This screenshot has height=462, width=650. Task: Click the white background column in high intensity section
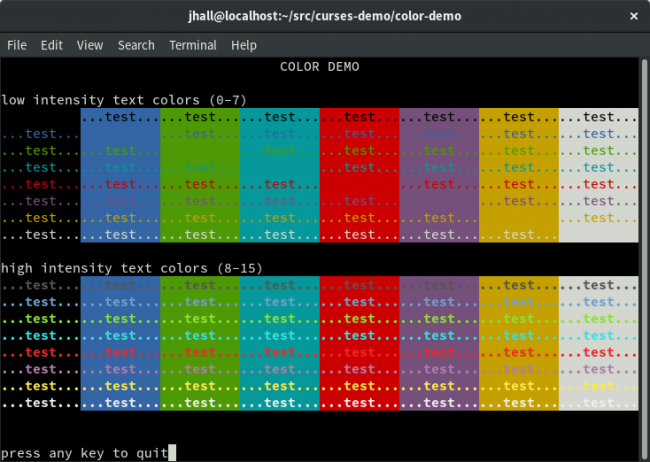pyautogui.click(x=598, y=343)
